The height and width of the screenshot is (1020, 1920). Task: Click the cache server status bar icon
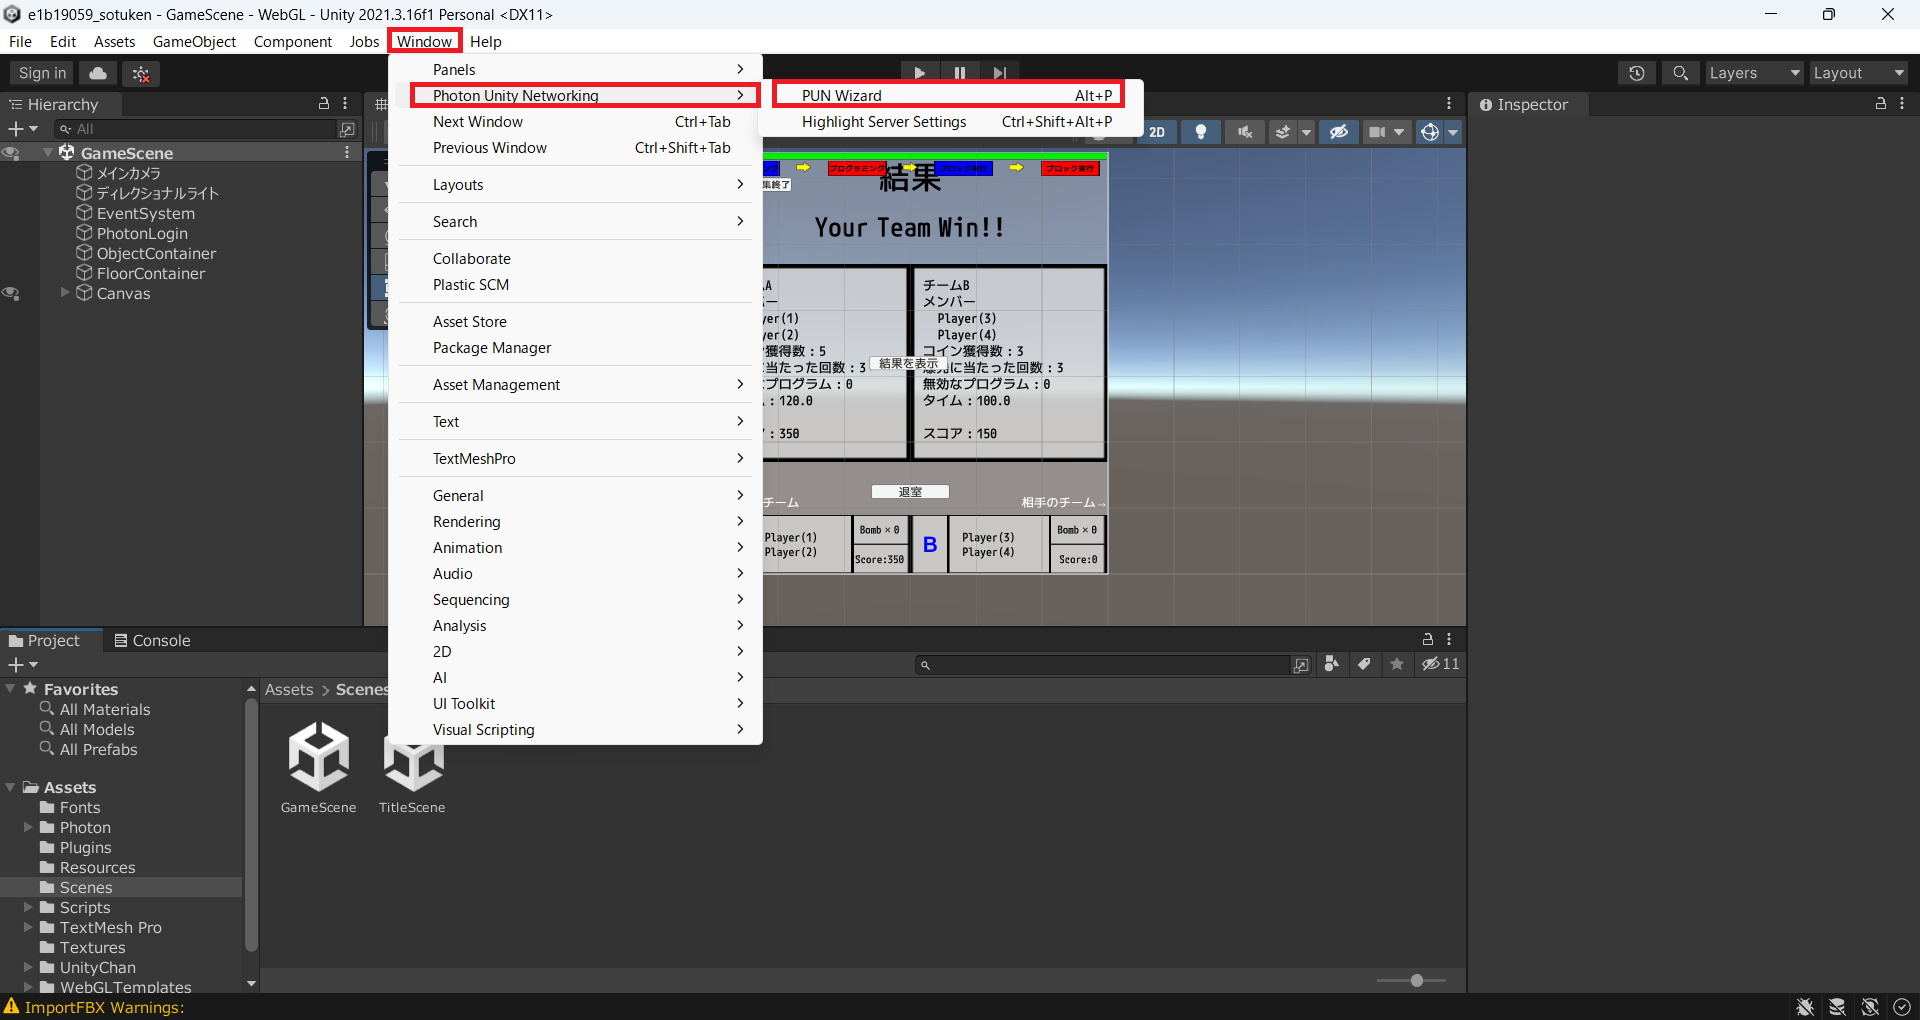(1837, 1007)
